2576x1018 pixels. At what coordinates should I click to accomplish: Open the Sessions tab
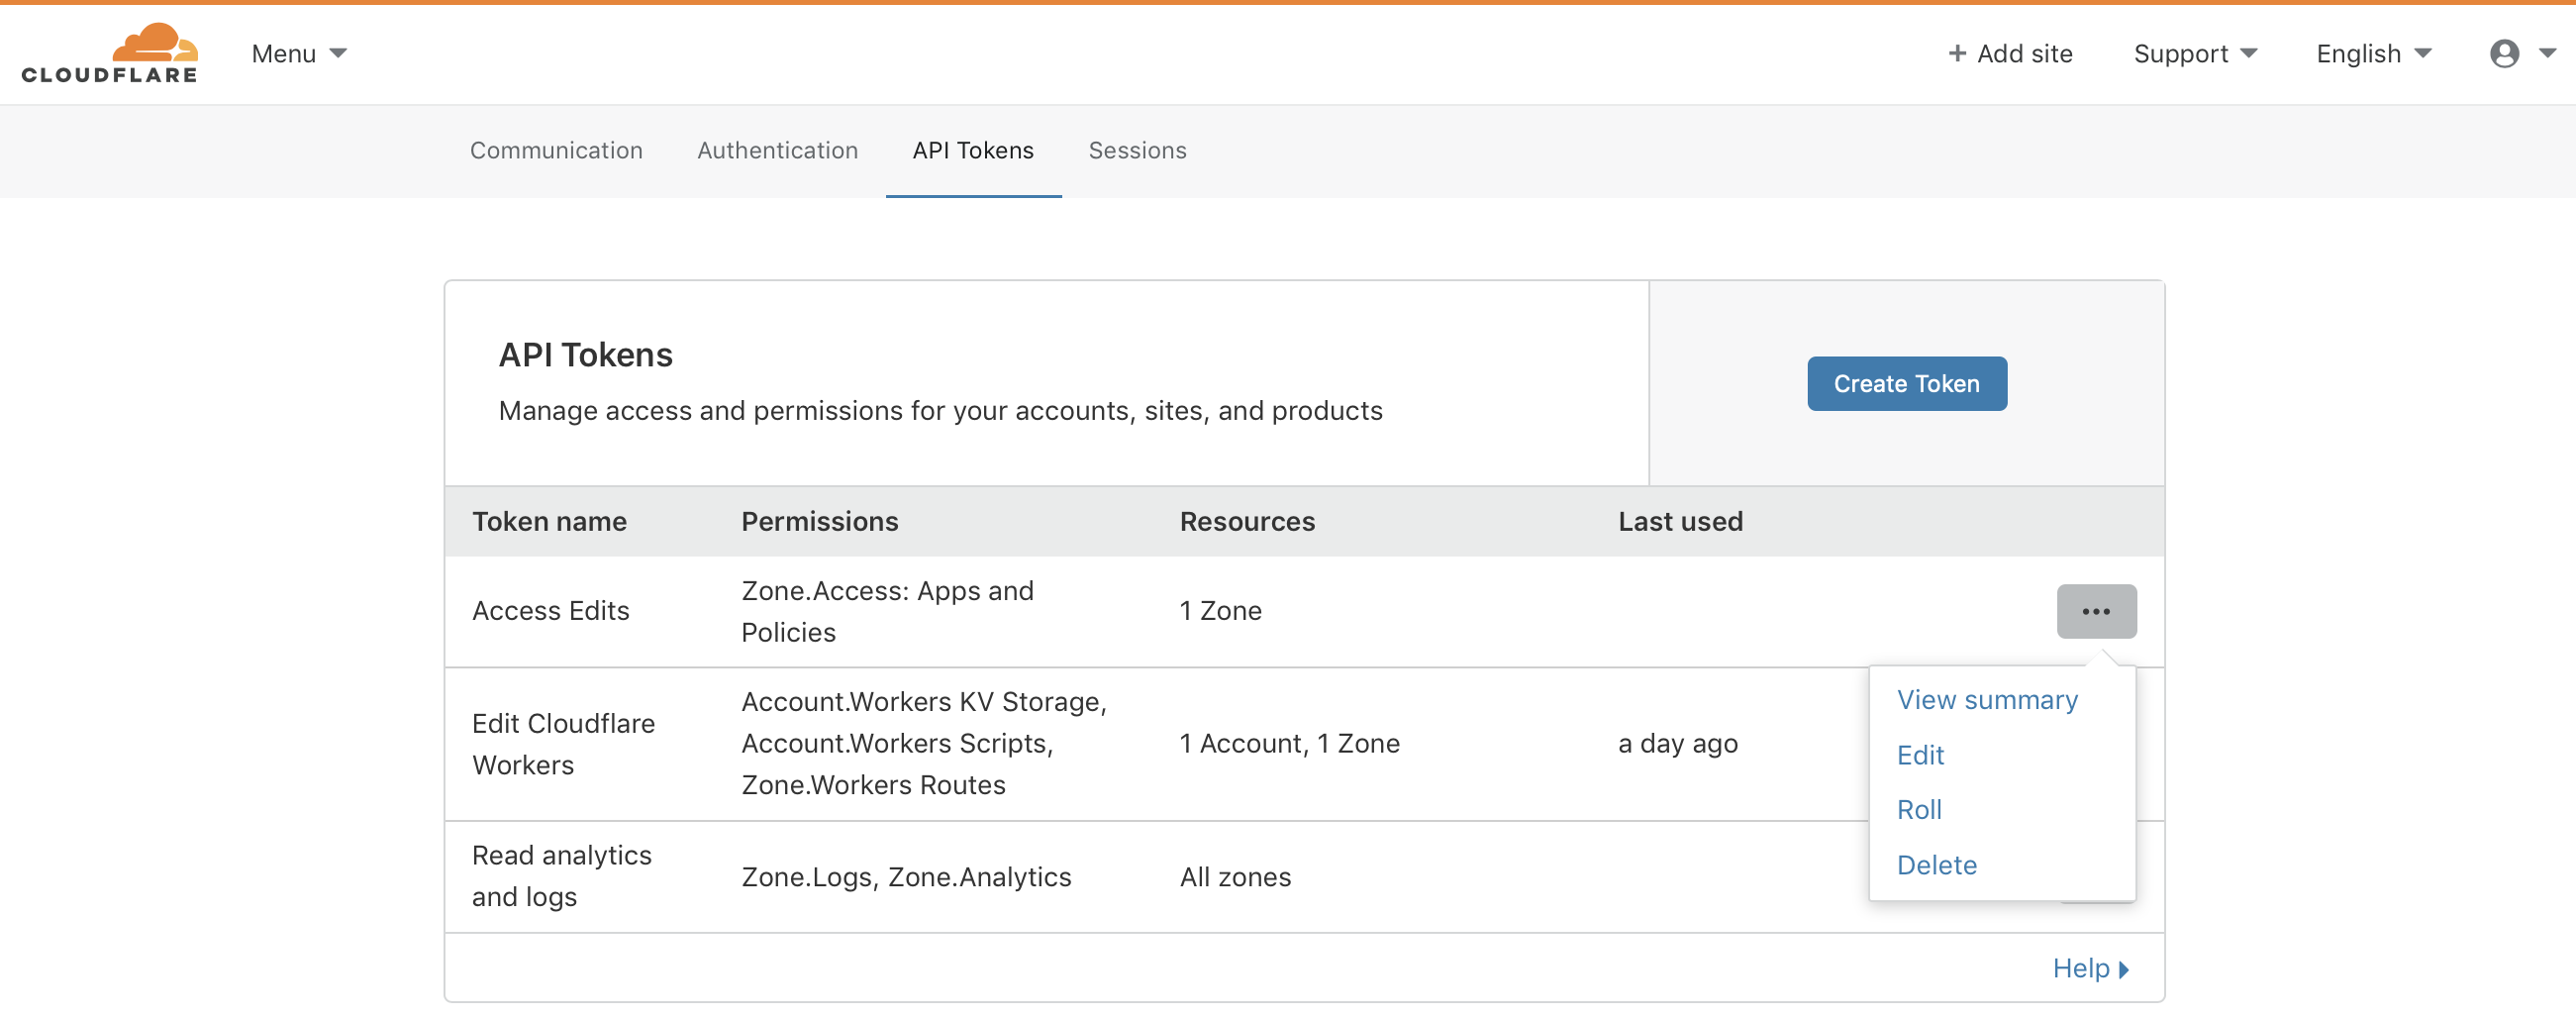[x=1137, y=151]
